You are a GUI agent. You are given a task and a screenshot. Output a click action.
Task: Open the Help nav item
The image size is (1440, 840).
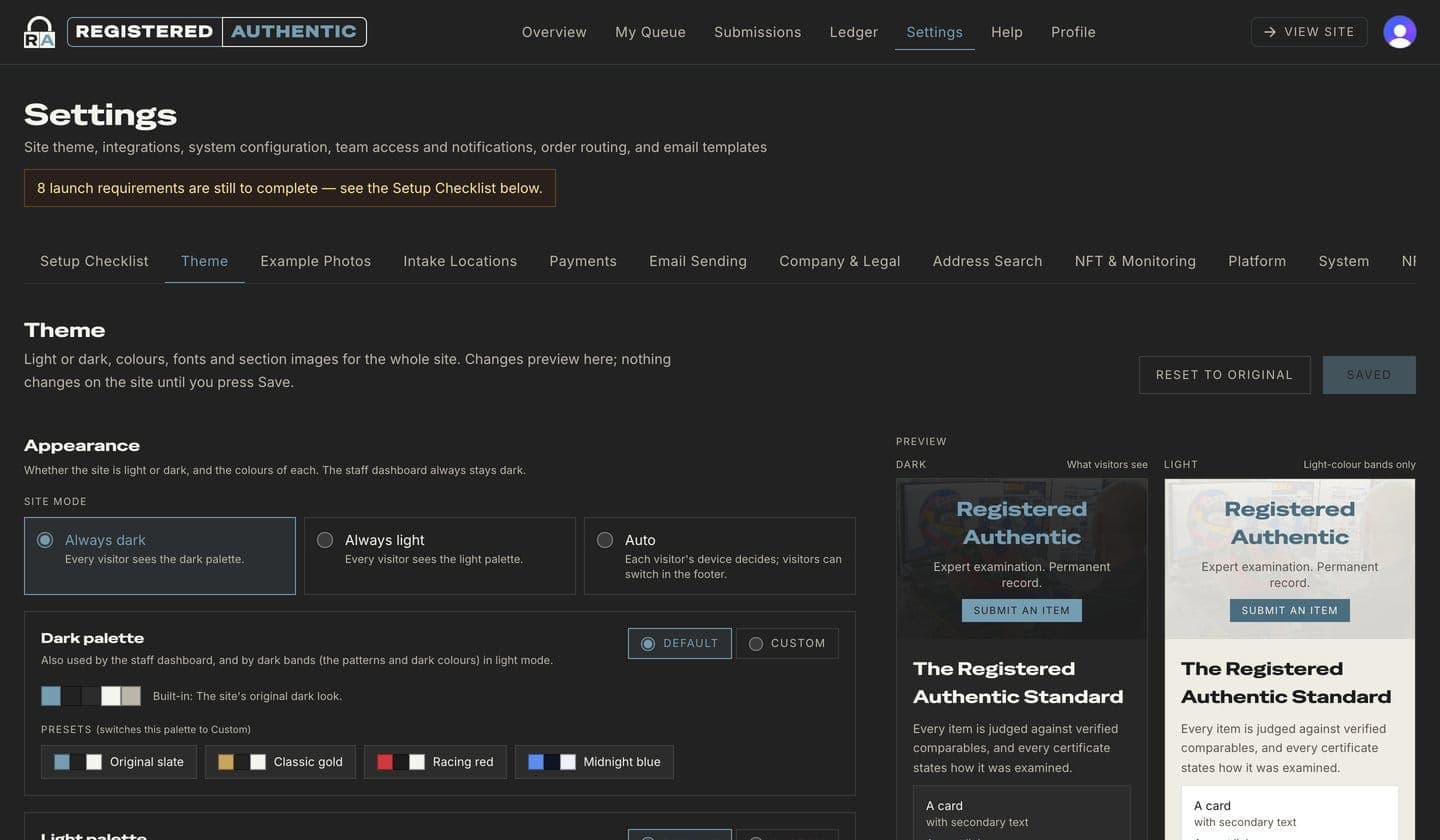click(1007, 32)
